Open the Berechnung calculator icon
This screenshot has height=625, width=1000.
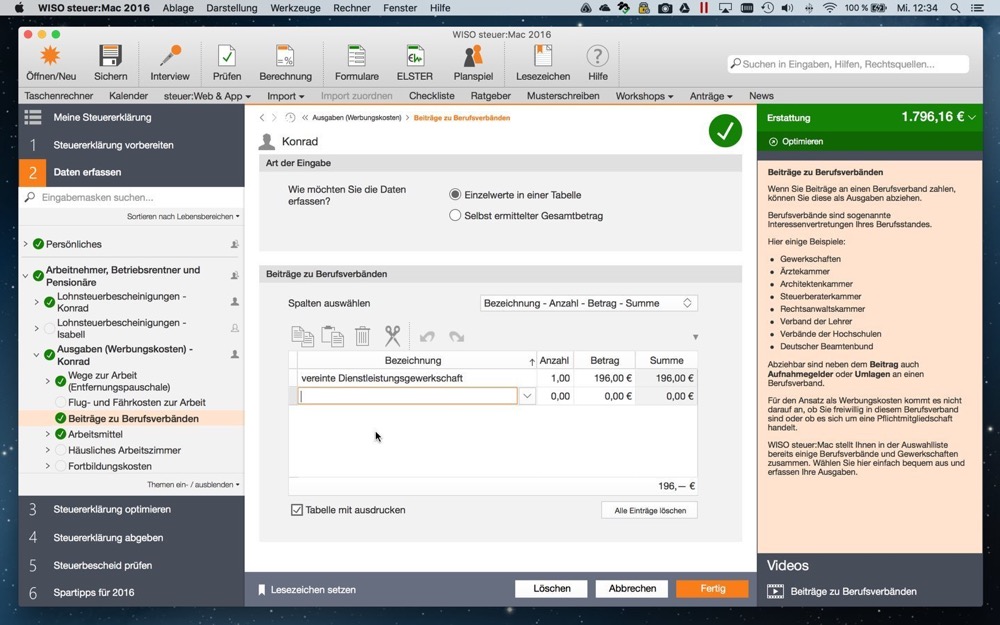pos(285,57)
